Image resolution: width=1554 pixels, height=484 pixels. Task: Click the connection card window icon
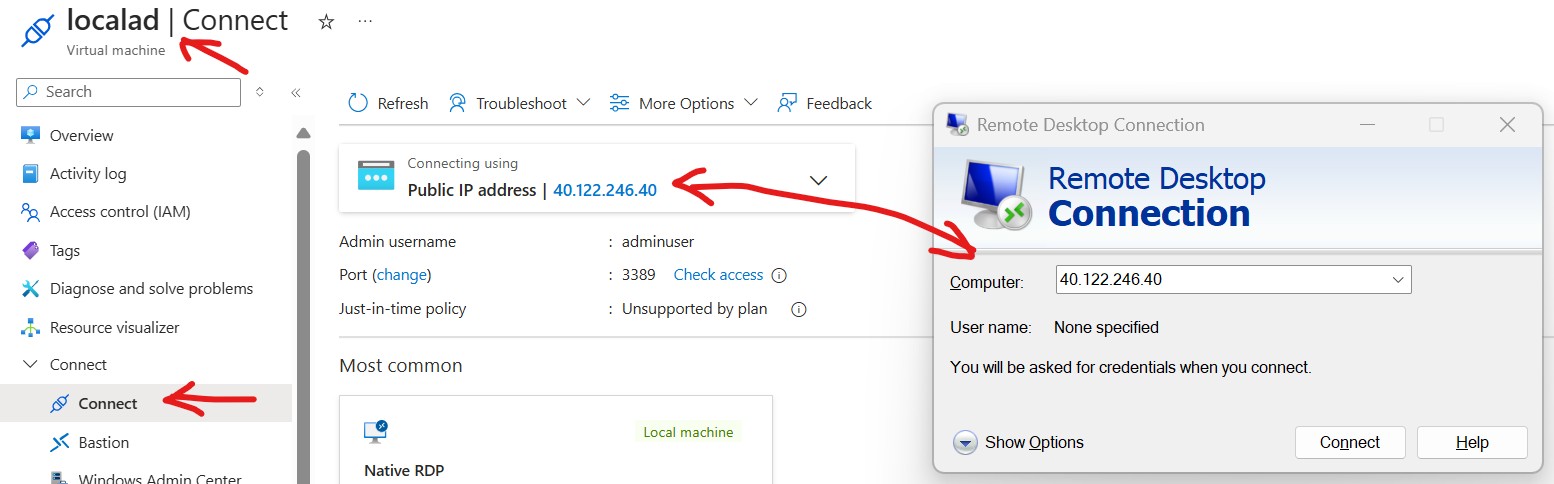coord(376,176)
